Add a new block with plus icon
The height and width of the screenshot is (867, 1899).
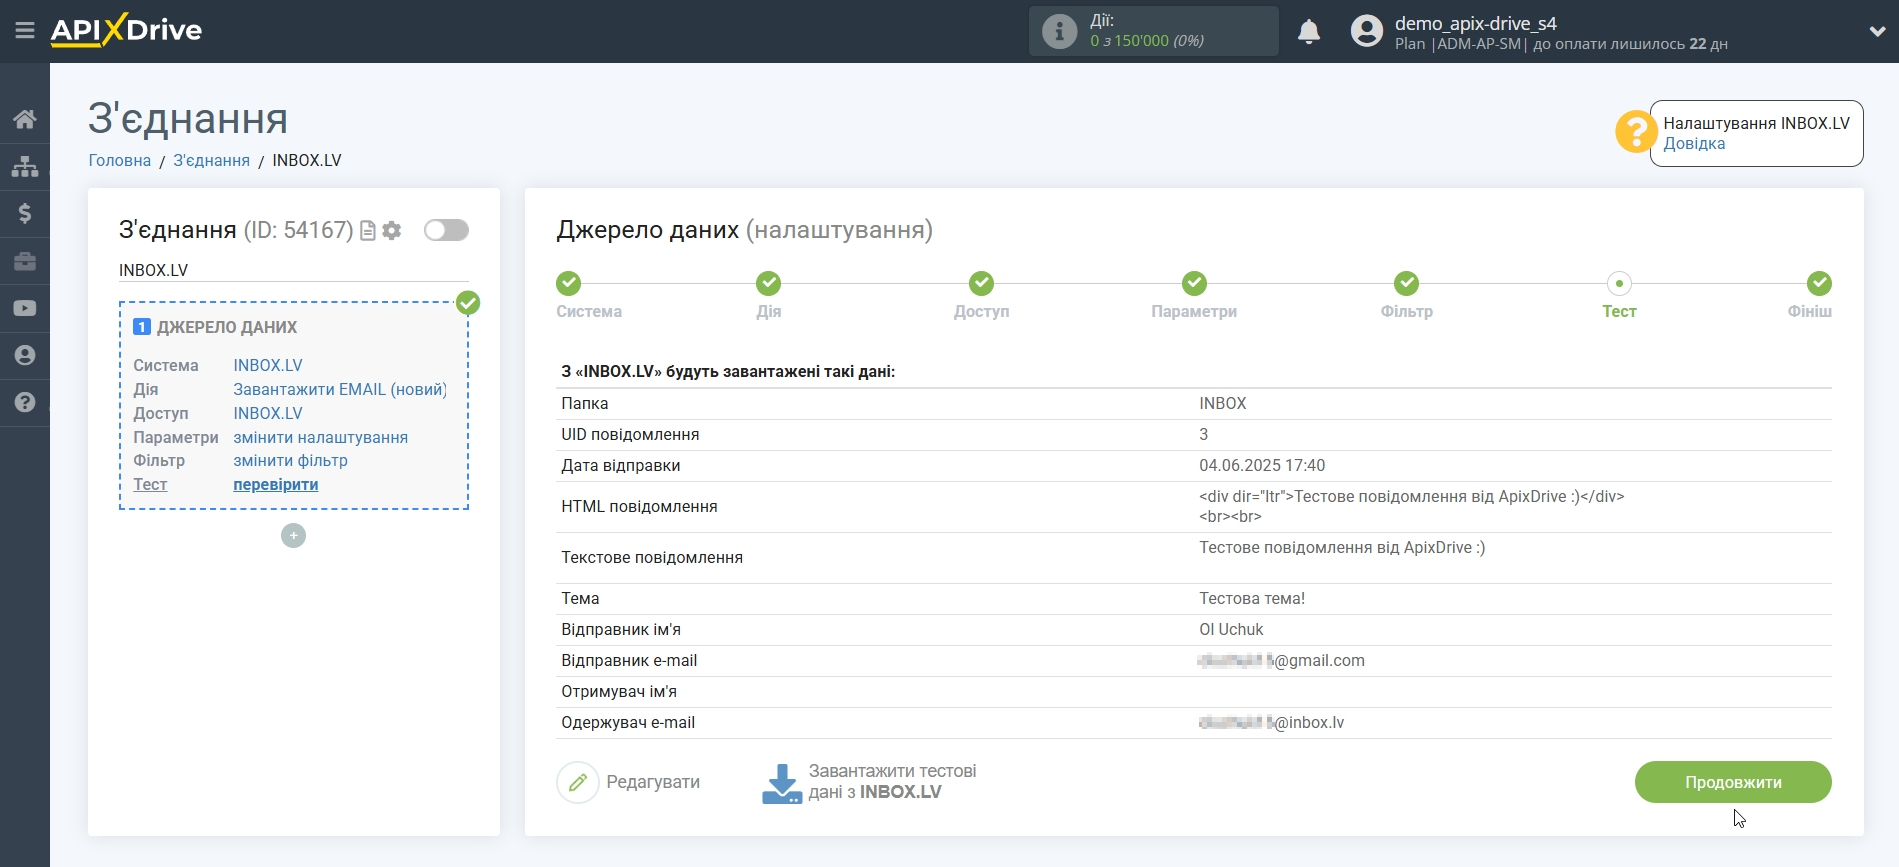(293, 536)
